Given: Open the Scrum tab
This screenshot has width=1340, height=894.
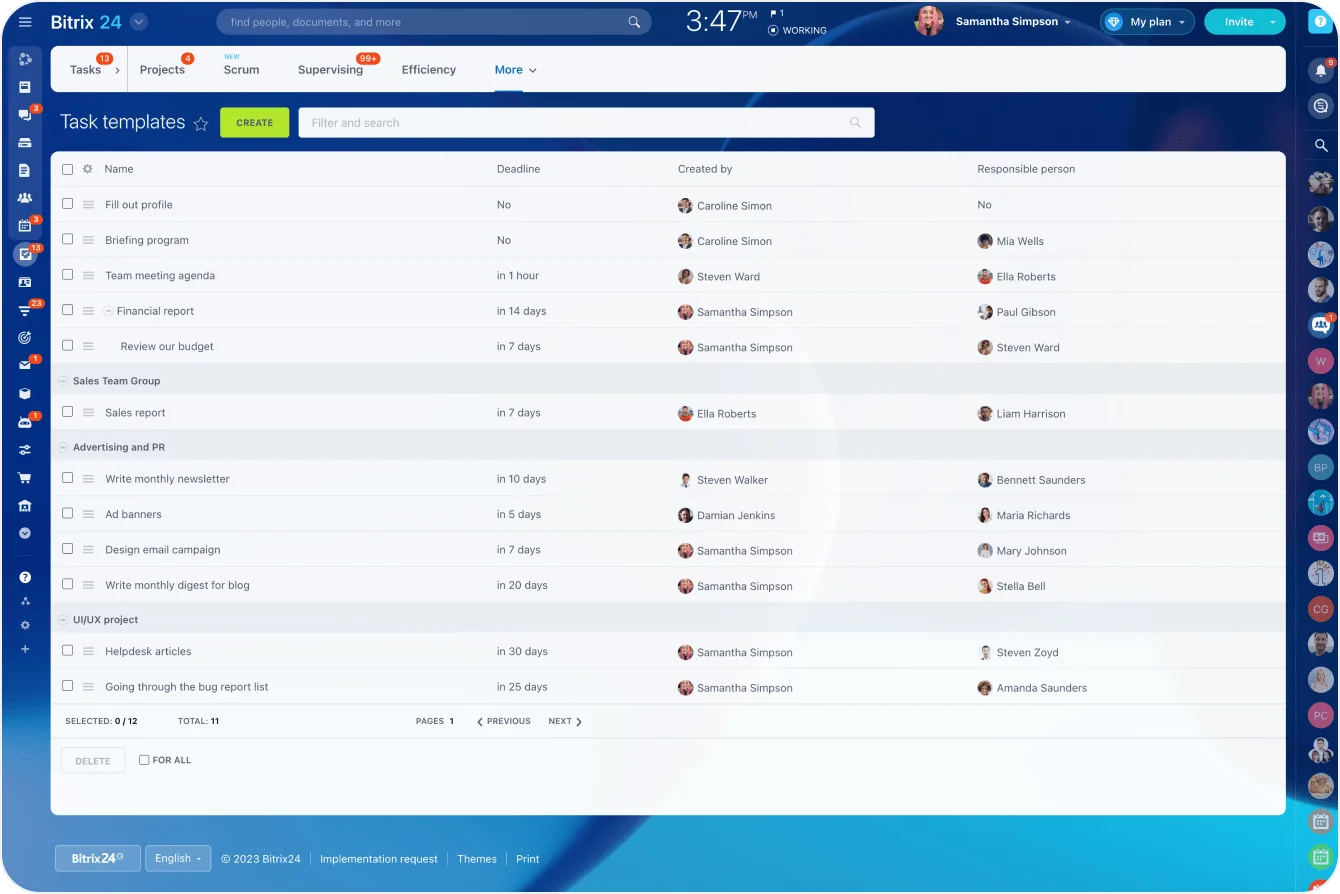Looking at the screenshot, I should (241, 70).
